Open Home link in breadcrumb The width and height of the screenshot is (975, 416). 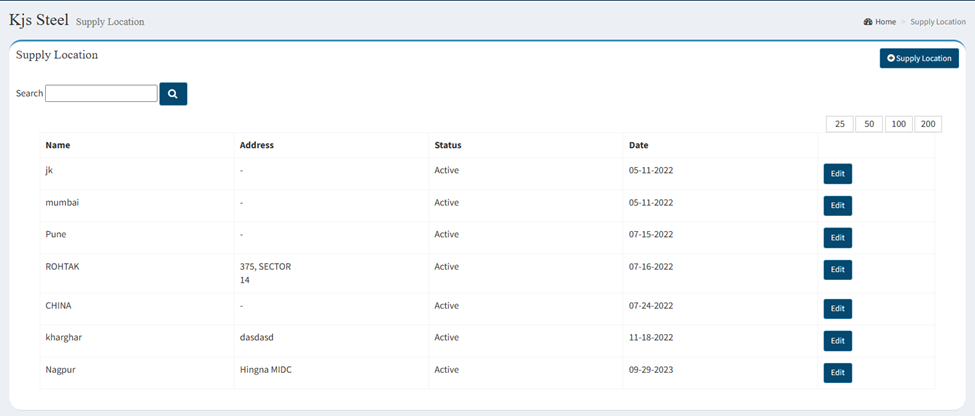885,22
